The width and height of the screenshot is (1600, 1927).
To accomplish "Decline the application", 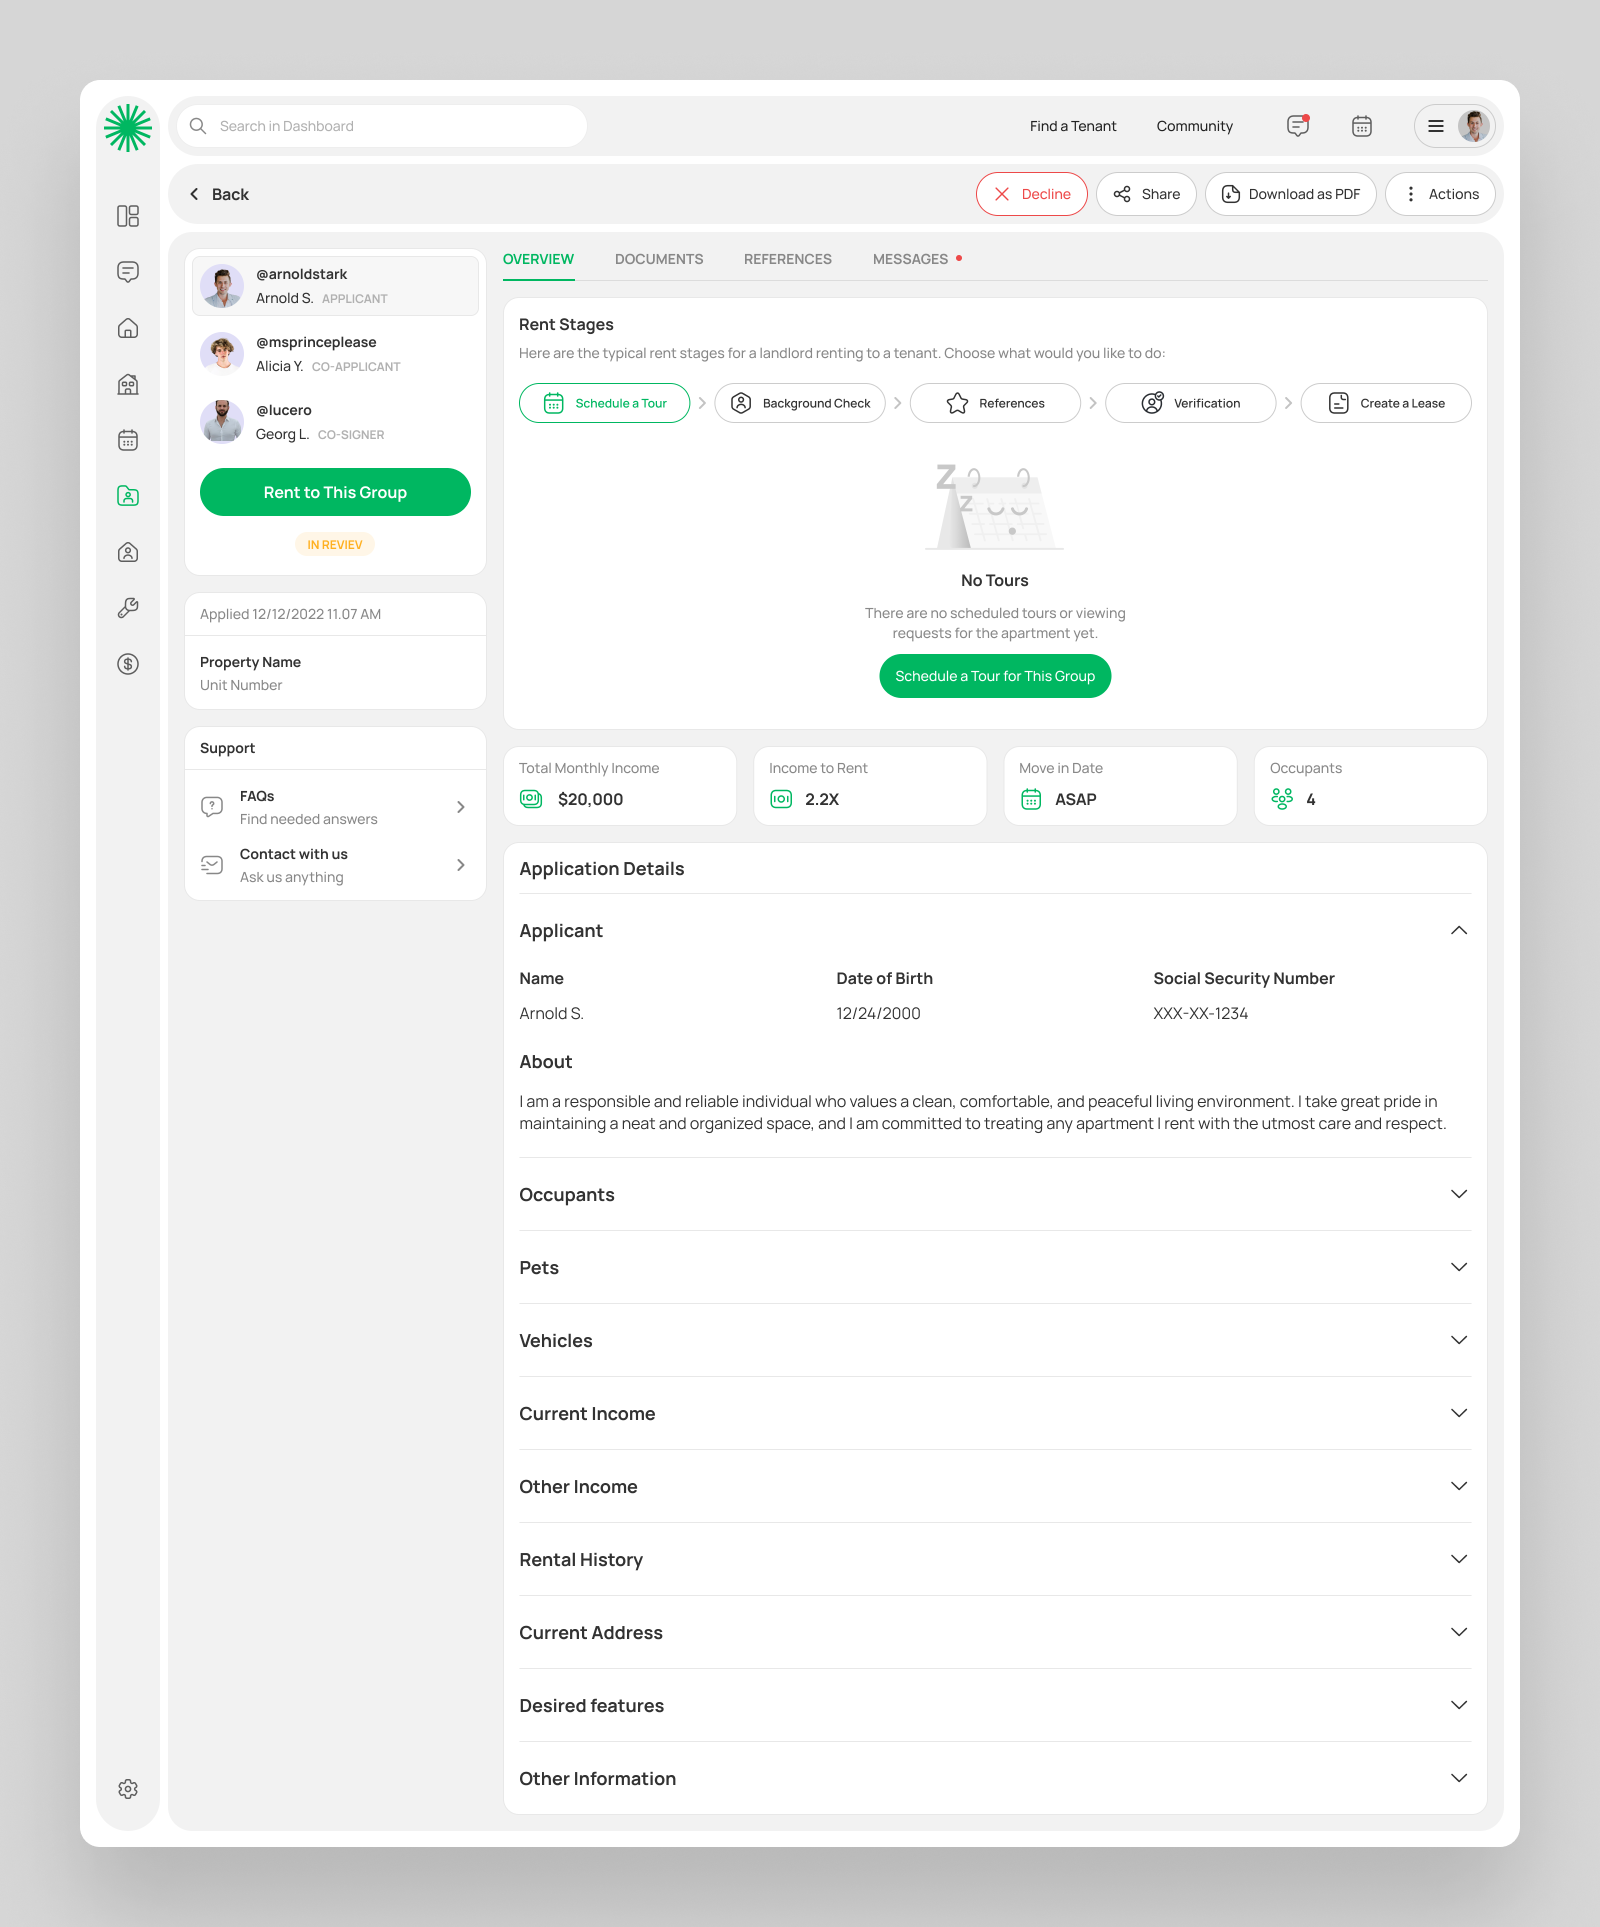I will pos(1031,193).
